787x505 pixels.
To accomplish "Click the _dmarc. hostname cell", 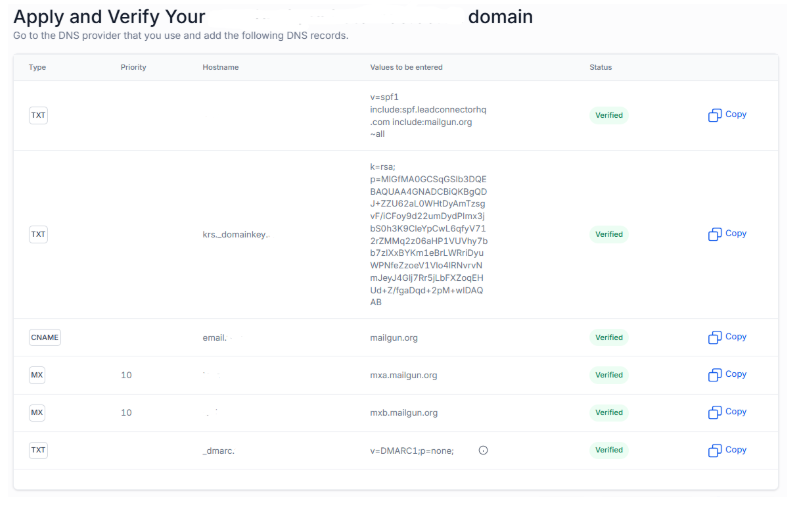I will pyautogui.click(x=218, y=451).
